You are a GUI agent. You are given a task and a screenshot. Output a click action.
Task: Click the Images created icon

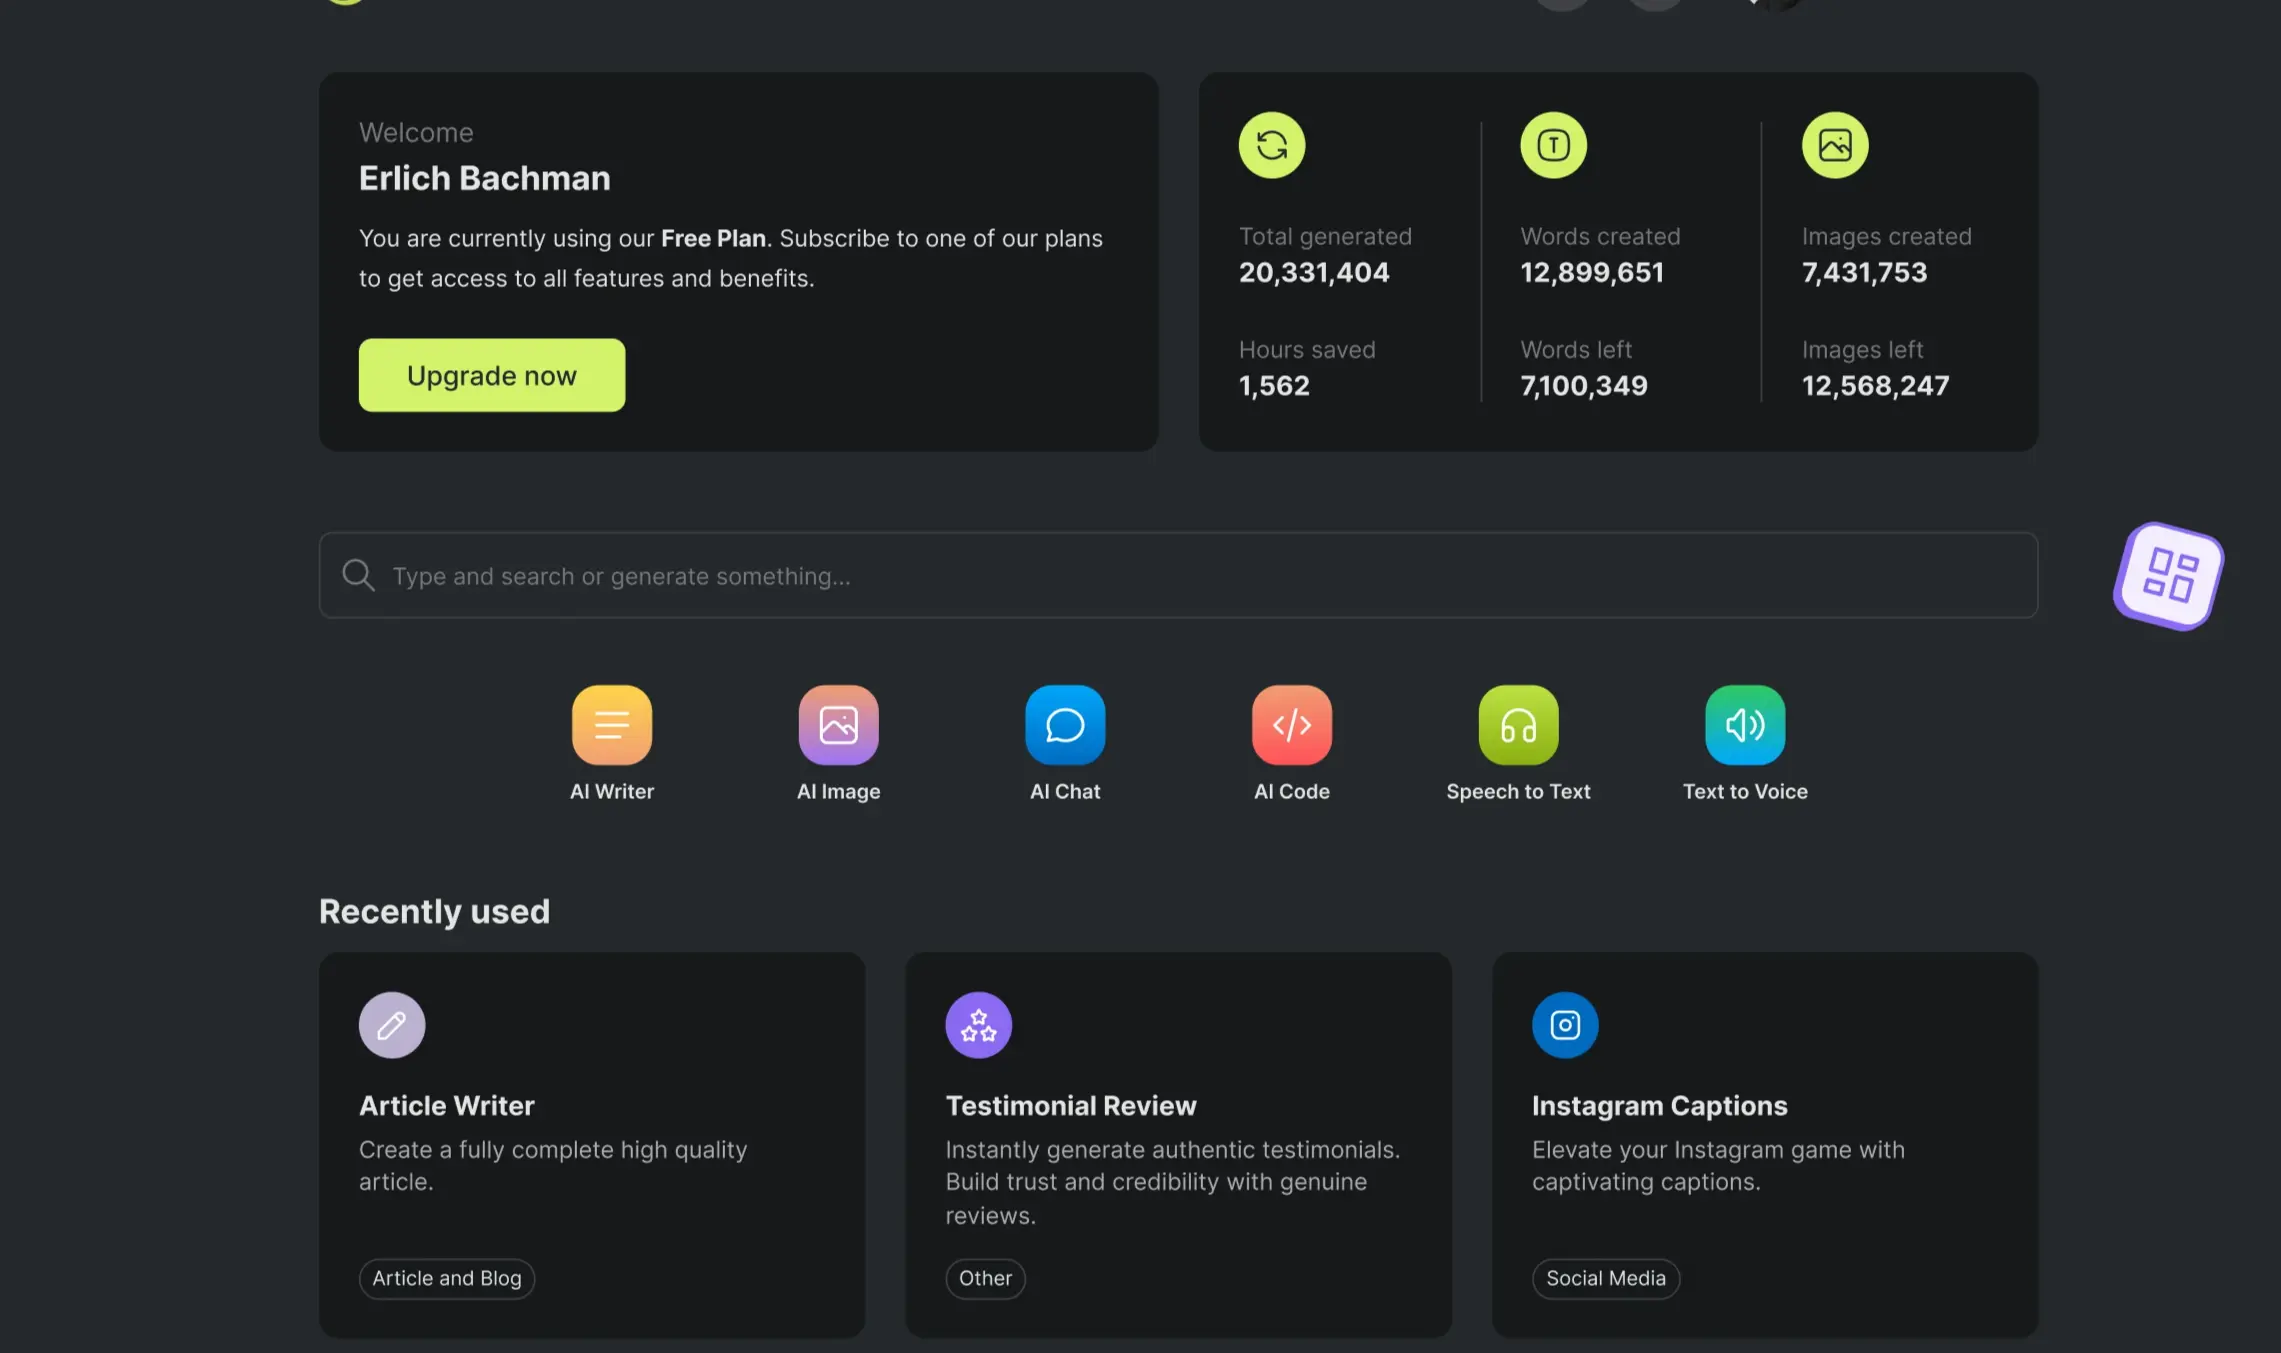coord(1835,144)
